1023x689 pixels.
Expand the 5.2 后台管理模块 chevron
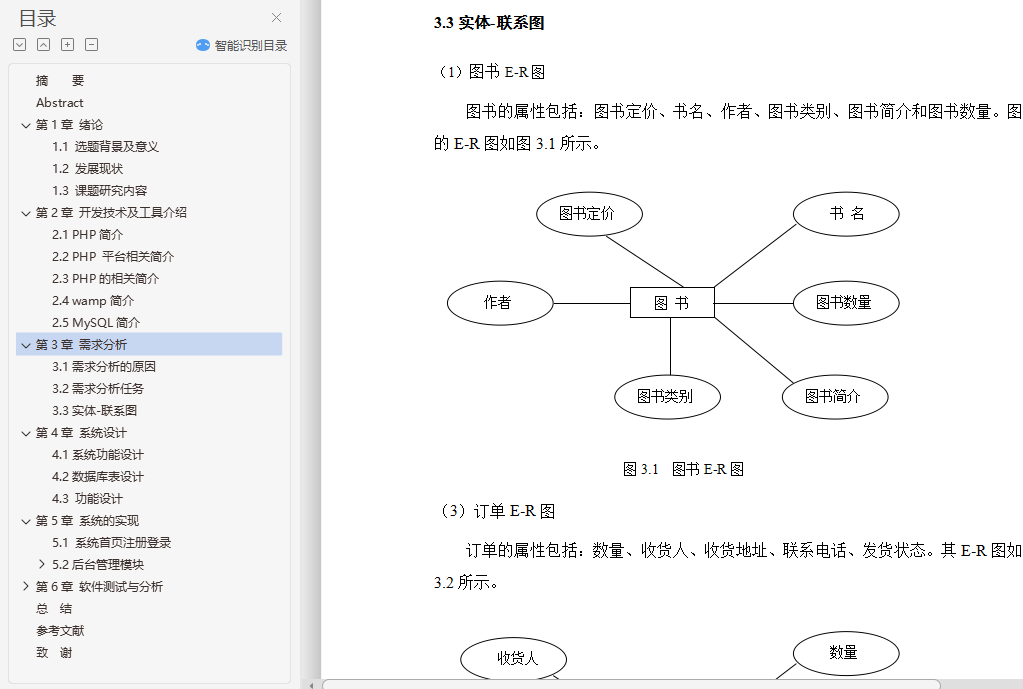coord(42,564)
